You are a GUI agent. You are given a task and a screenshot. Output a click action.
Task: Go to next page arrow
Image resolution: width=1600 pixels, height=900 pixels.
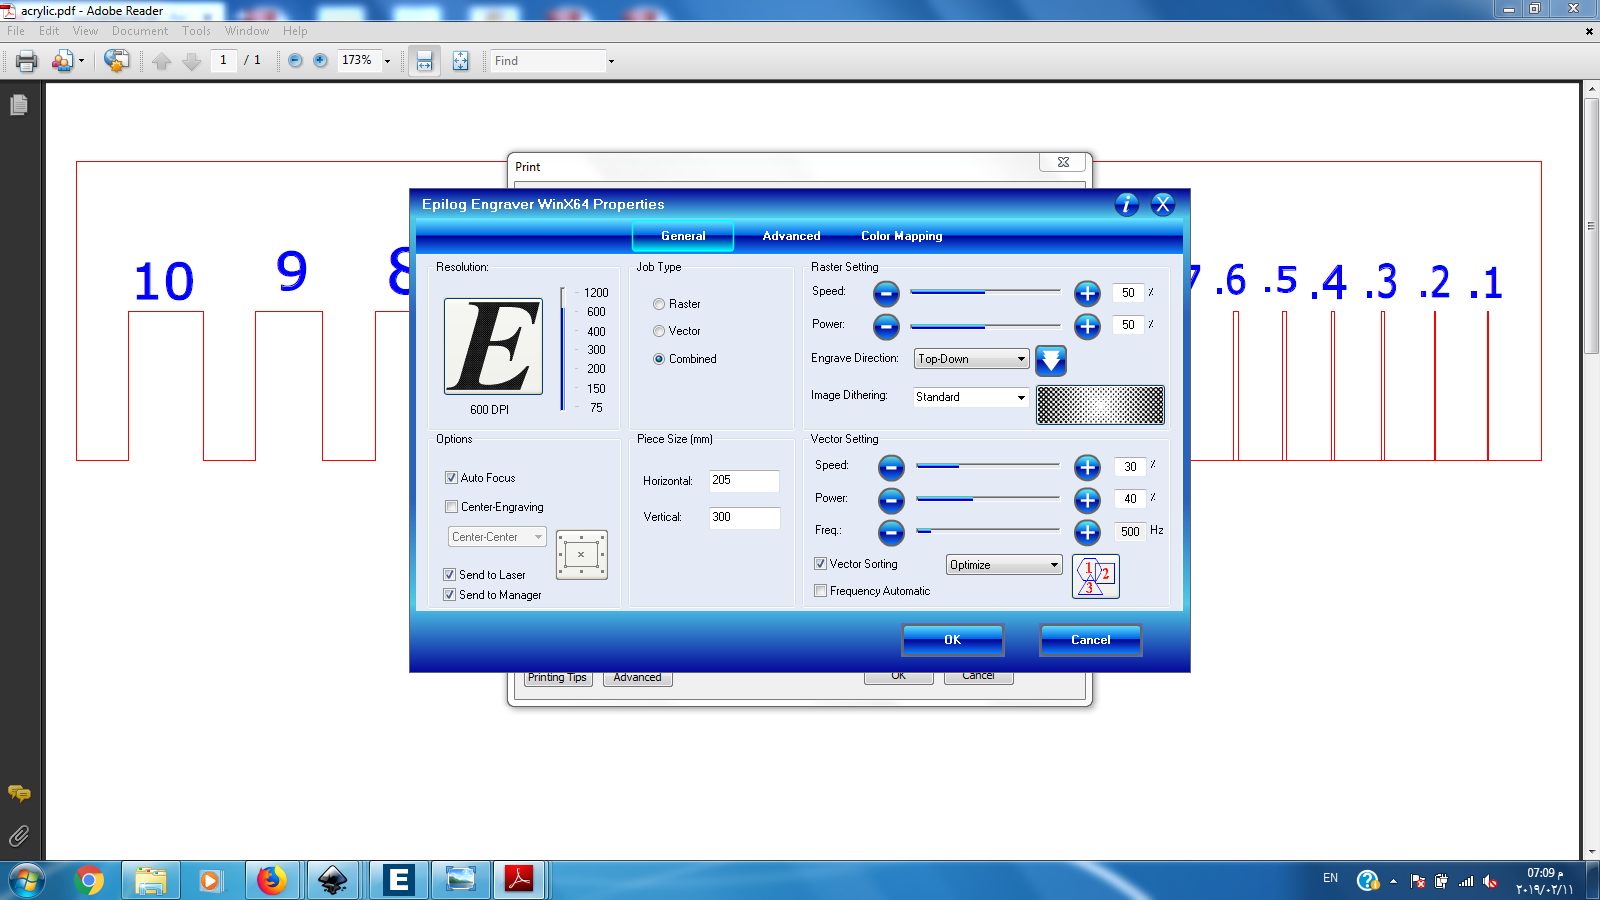pos(192,61)
